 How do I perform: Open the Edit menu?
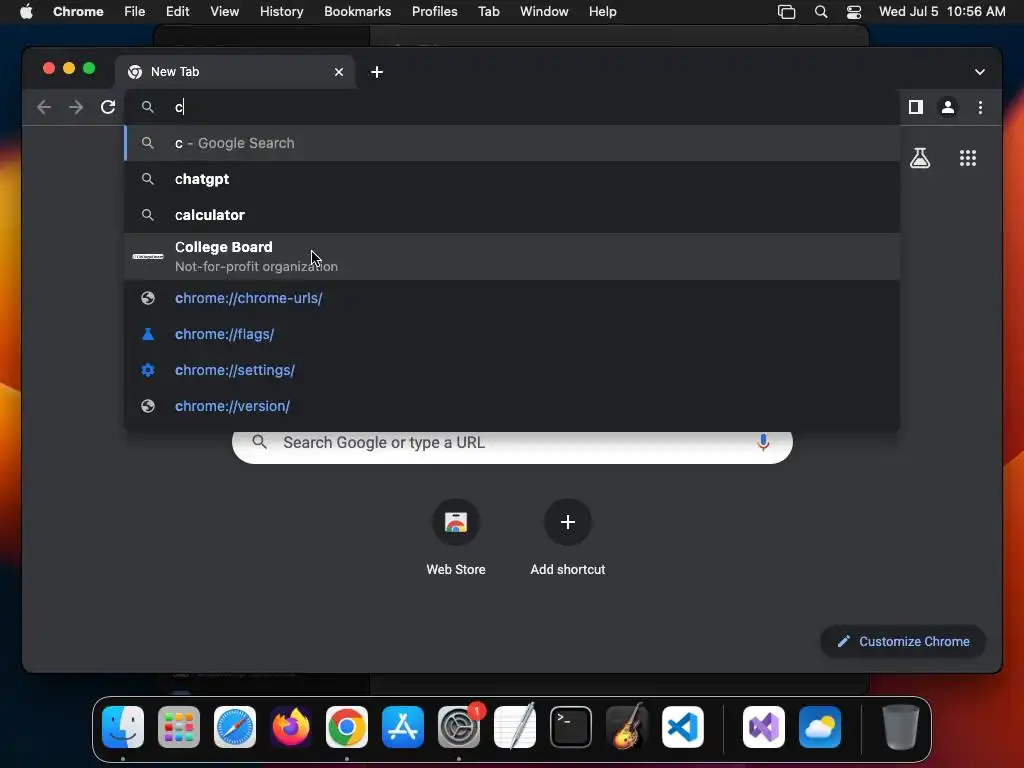pos(177,12)
